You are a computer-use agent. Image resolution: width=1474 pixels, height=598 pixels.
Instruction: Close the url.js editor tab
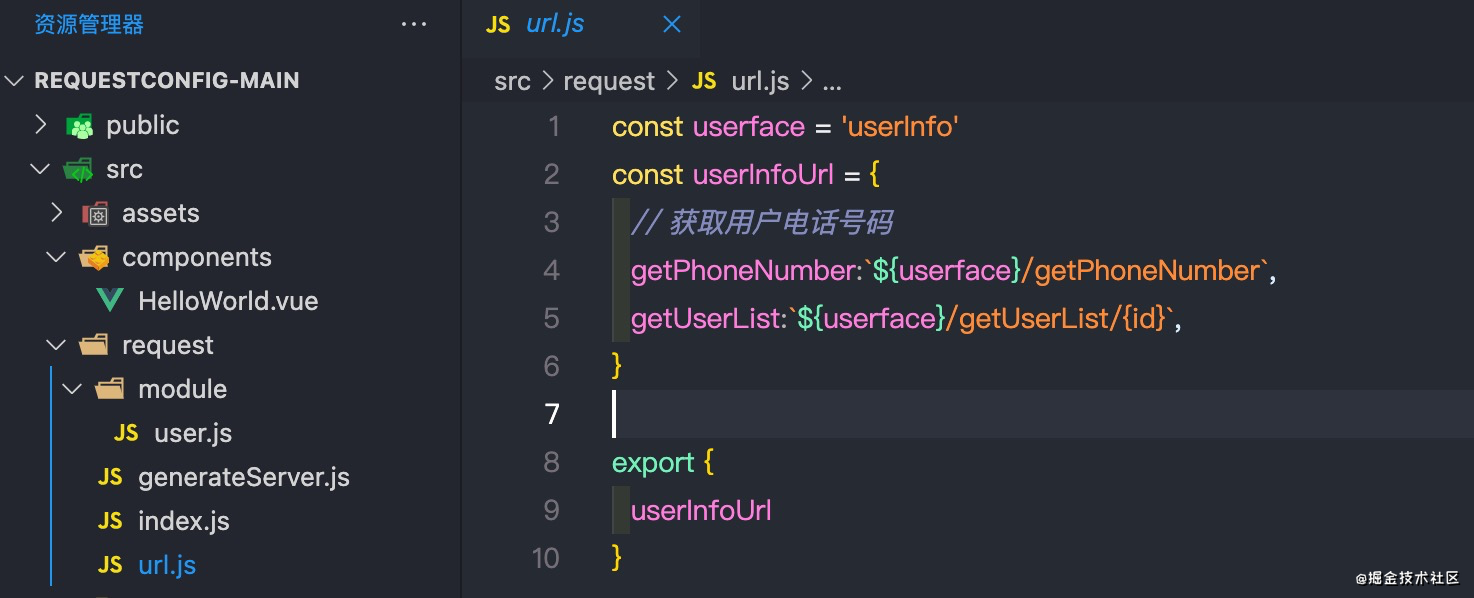coord(672,24)
